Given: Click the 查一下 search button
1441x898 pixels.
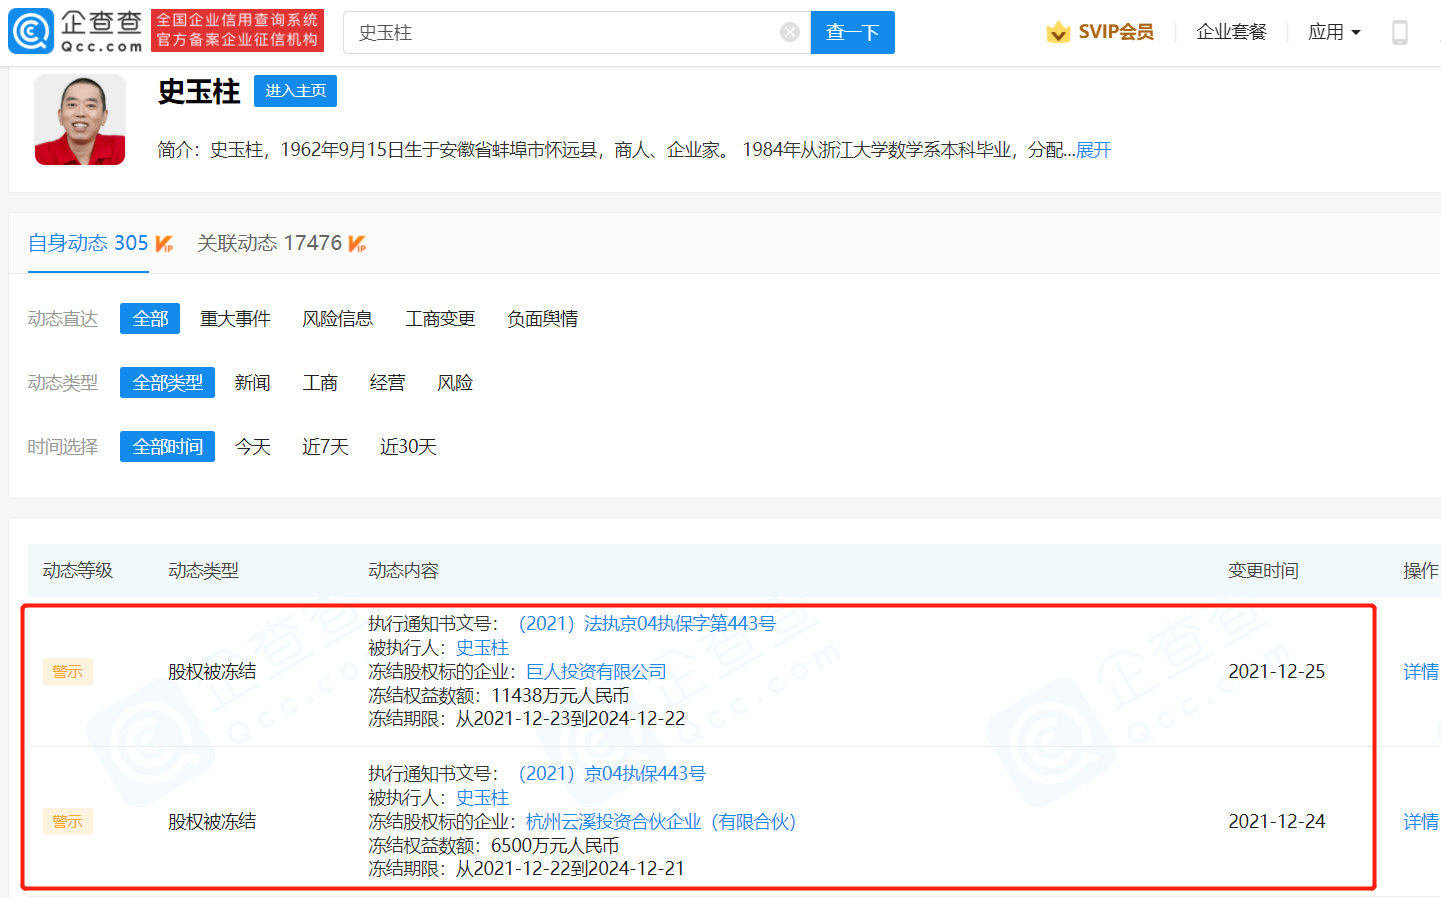Looking at the screenshot, I should [852, 31].
